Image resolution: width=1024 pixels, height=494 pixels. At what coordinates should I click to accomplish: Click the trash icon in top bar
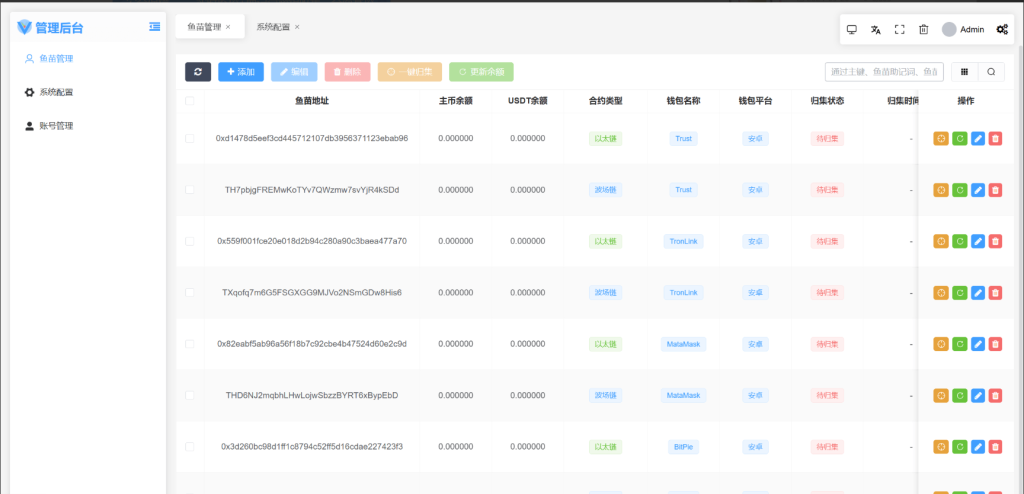[x=923, y=29]
